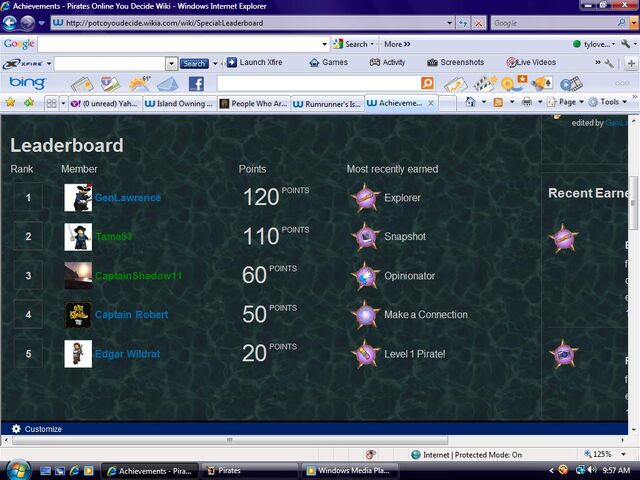Image resolution: width=640 pixels, height=480 pixels.
Task: Open Captain Robert member profile link
Action: coord(131,315)
